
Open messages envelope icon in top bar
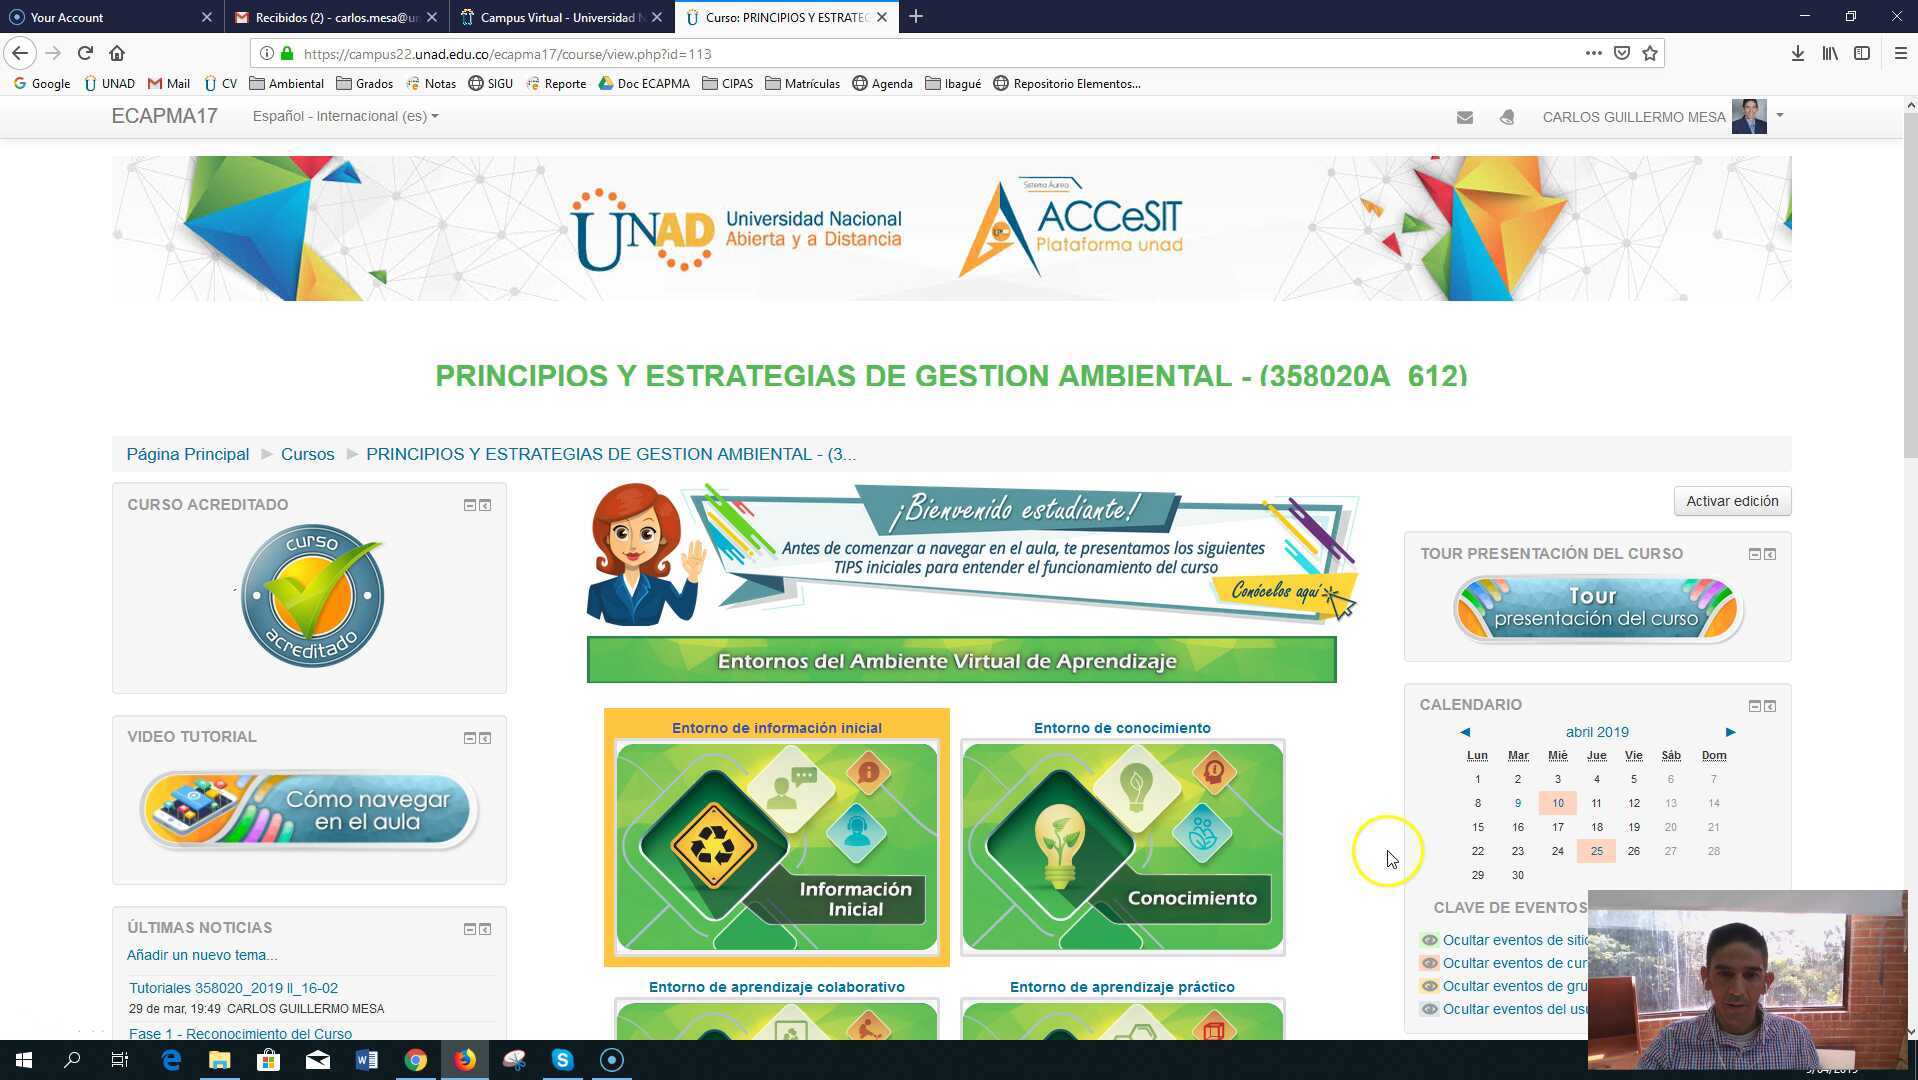click(1463, 117)
